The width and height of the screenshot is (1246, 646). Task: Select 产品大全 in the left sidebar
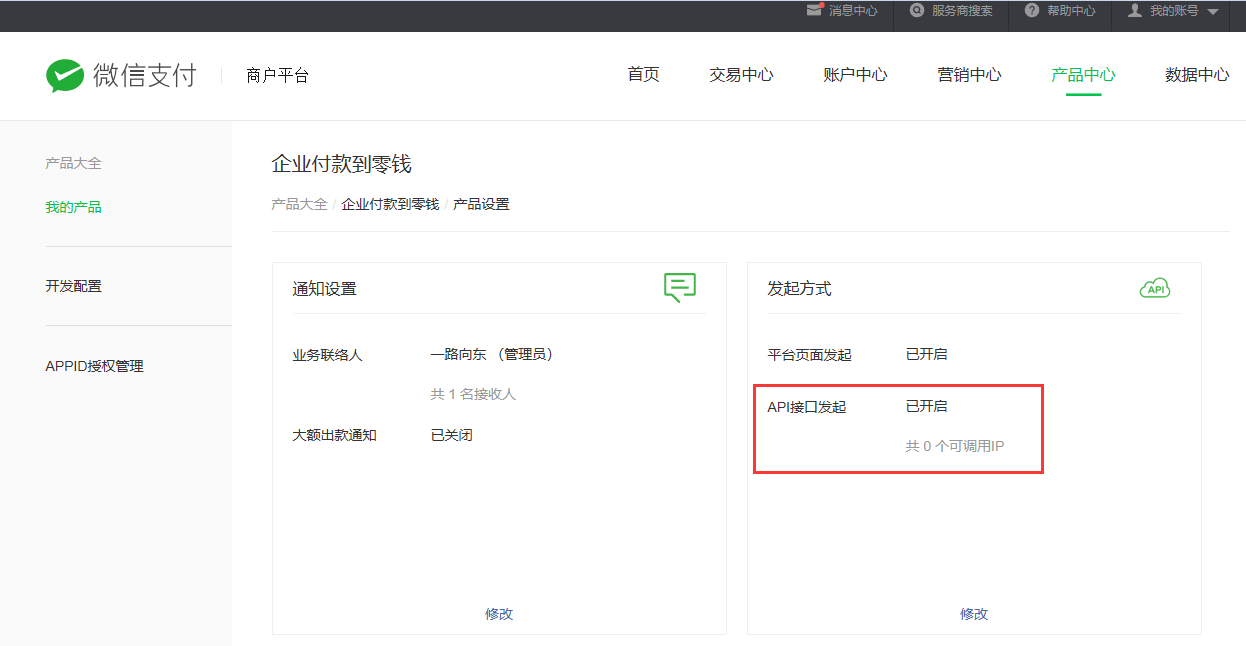click(73, 163)
